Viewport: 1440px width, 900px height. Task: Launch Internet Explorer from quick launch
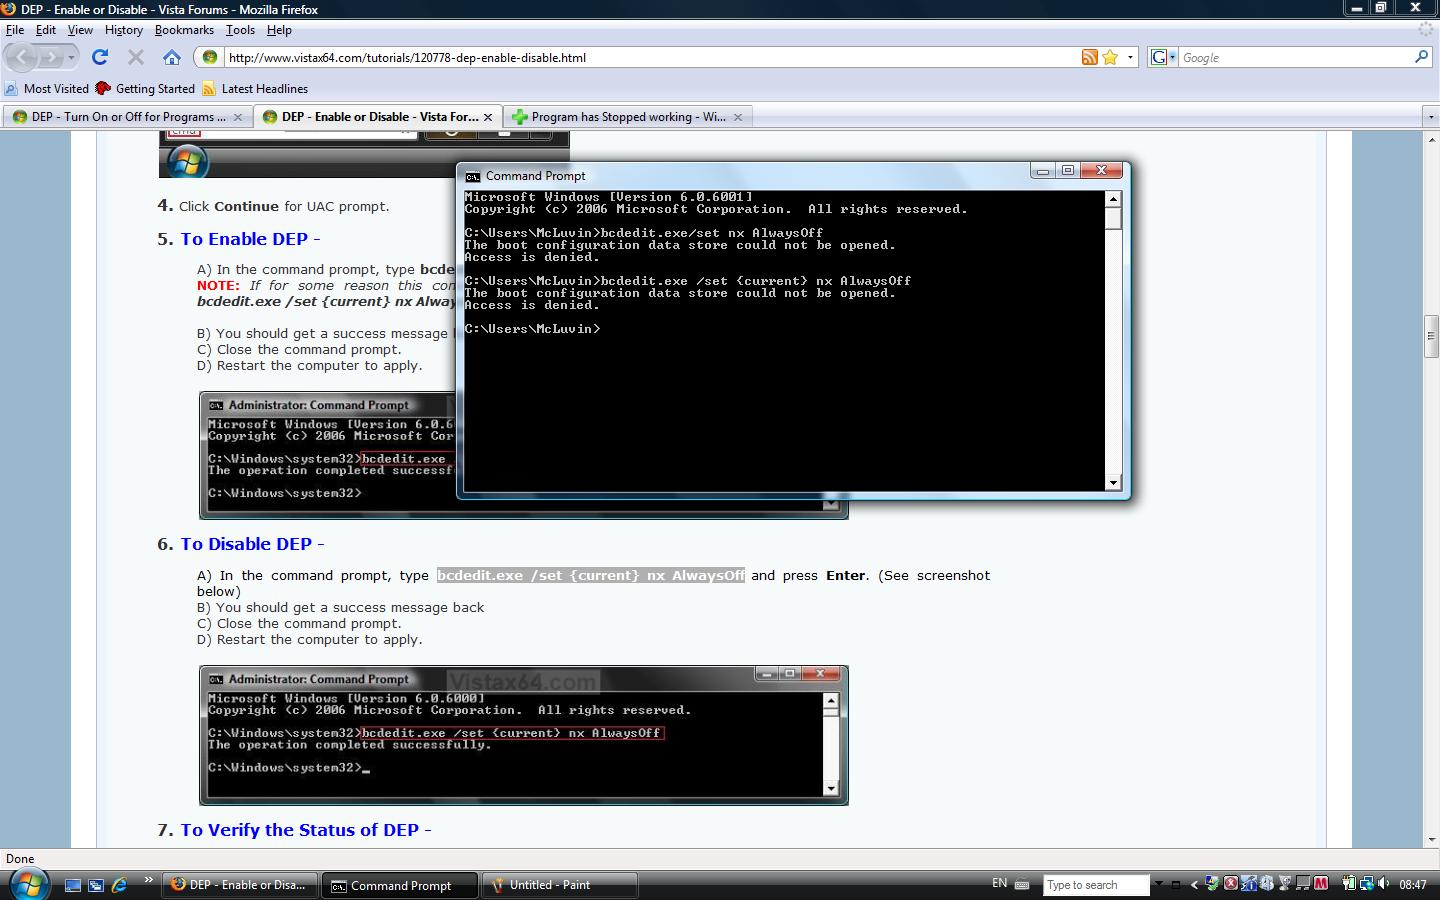[119, 885]
